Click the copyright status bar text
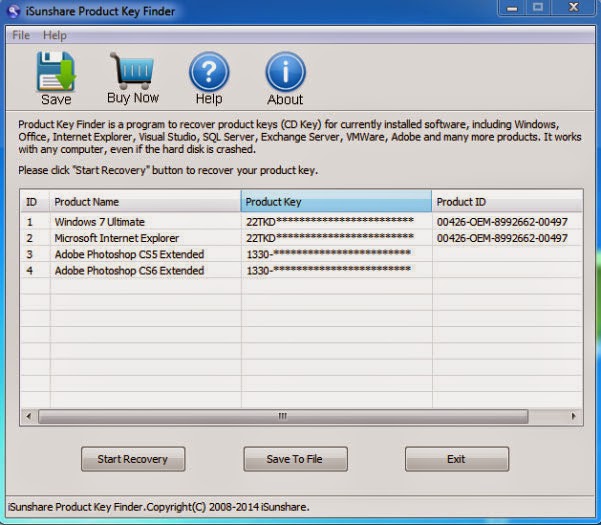 tap(158, 507)
